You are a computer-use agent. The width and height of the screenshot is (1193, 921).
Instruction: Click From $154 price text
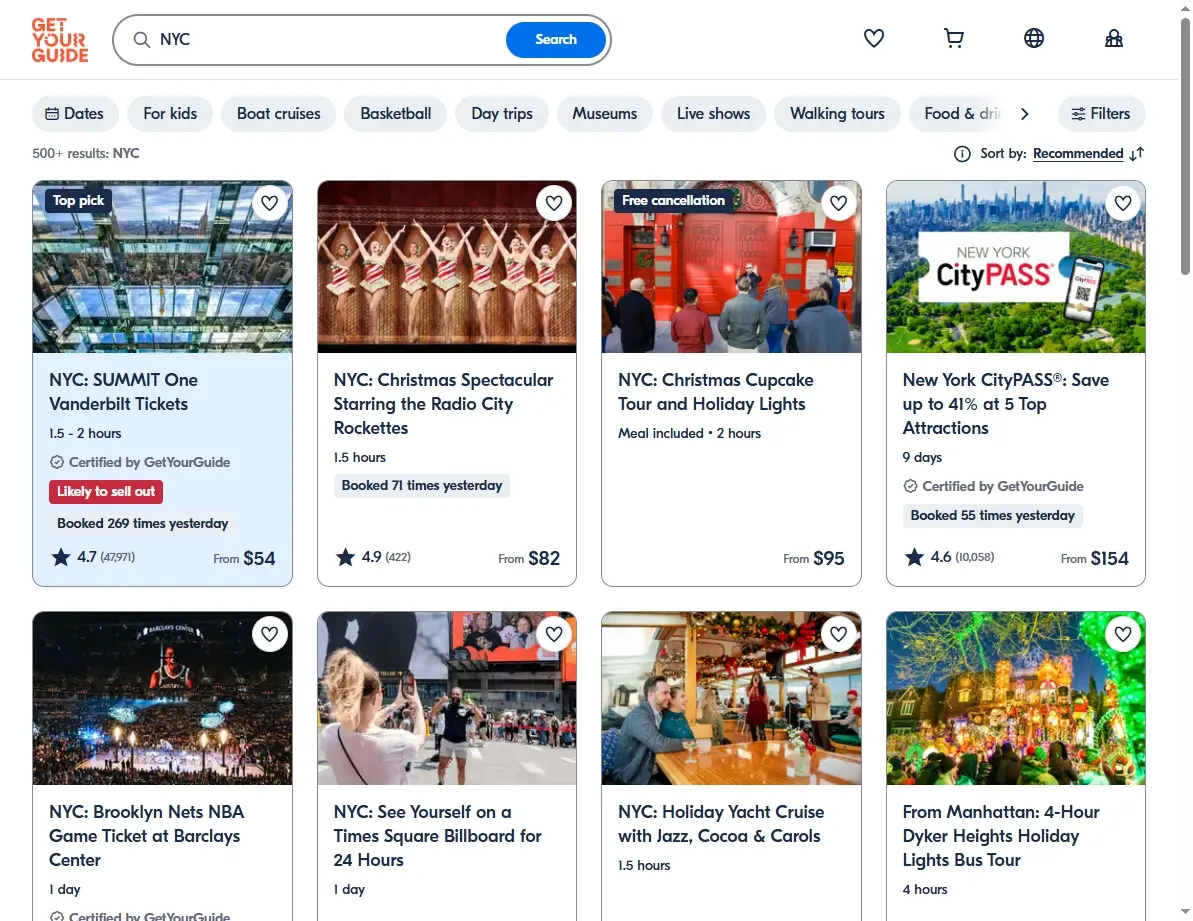coord(1094,558)
